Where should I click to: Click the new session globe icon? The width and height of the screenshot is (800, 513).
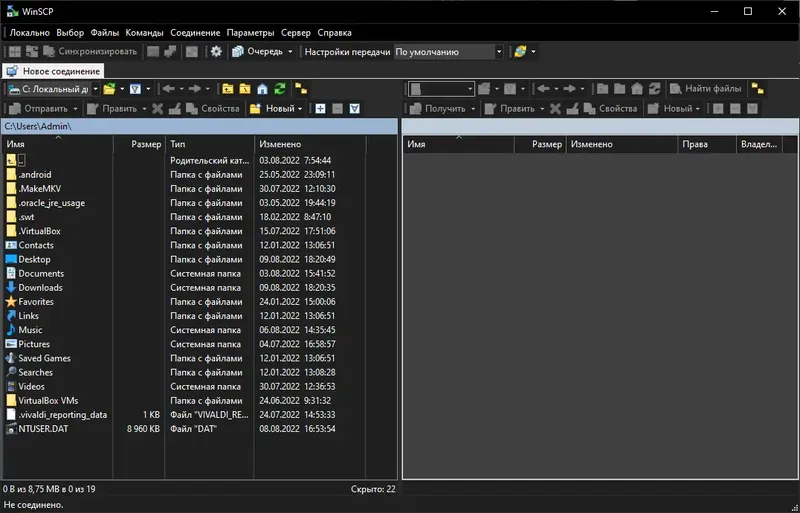coord(520,52)
